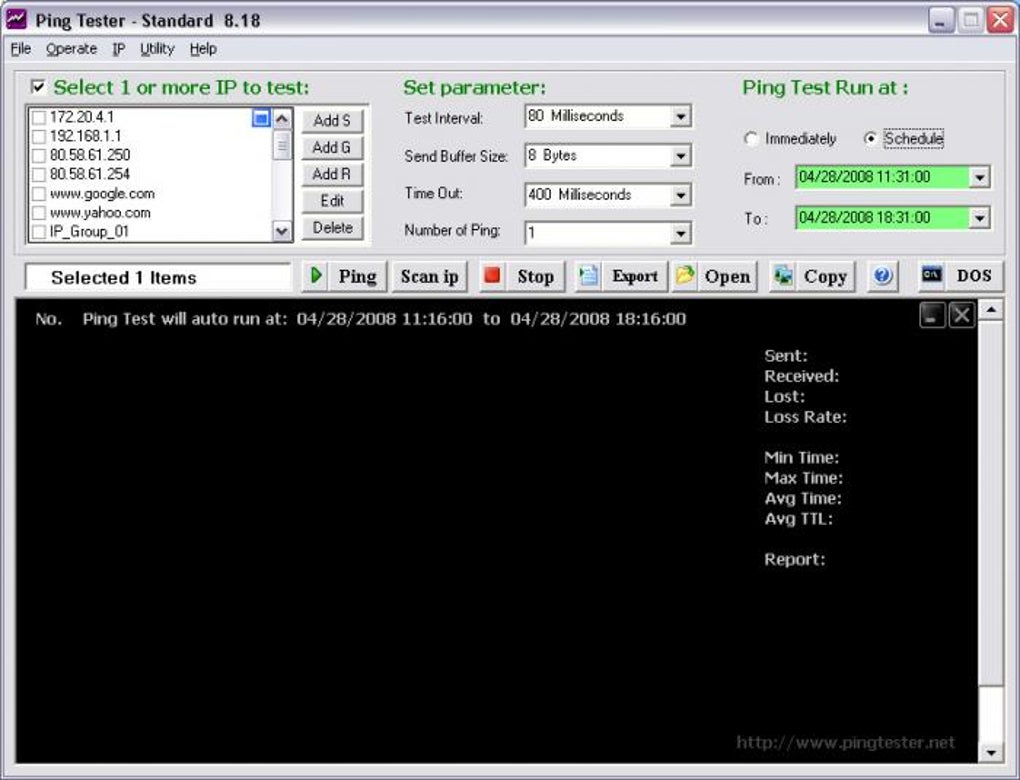Click the http://www.pingtester.net link
The image size is (1020, 780).
[x=845, y=742]
